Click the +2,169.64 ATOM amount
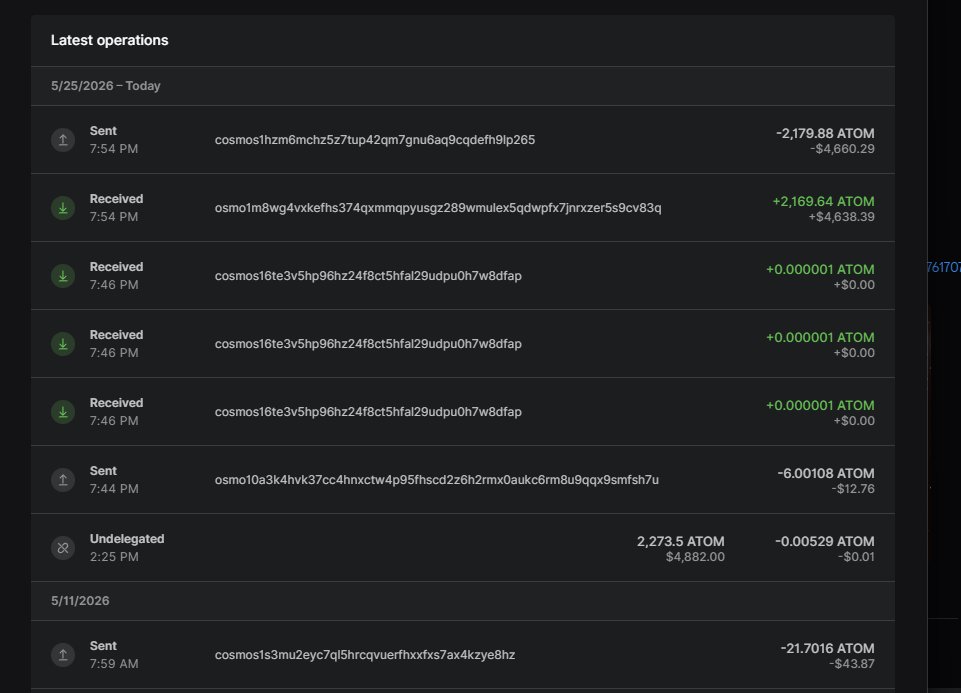This screenshot has width=961, height=693. (823, 201)
